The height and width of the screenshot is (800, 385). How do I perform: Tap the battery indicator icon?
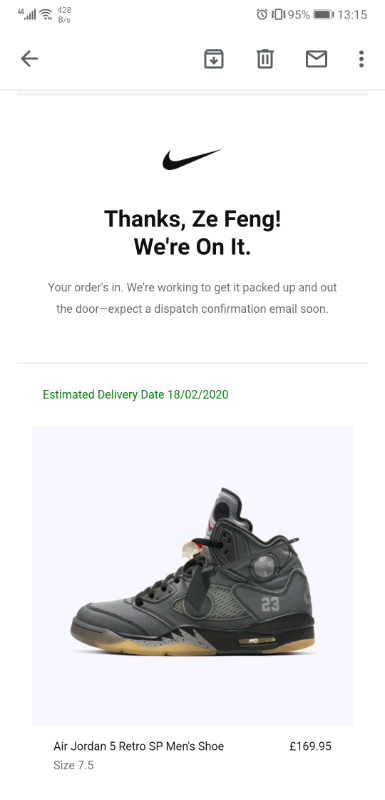pos(323,15)
